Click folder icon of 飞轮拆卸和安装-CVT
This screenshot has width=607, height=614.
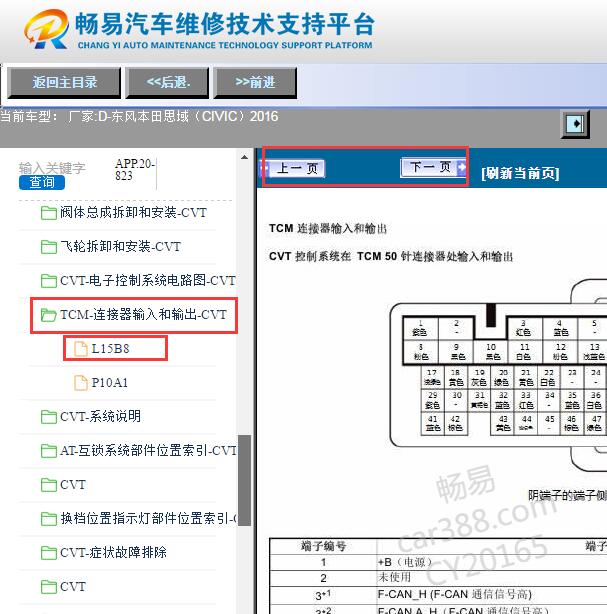pyautogui.click(x=49, y=247)
